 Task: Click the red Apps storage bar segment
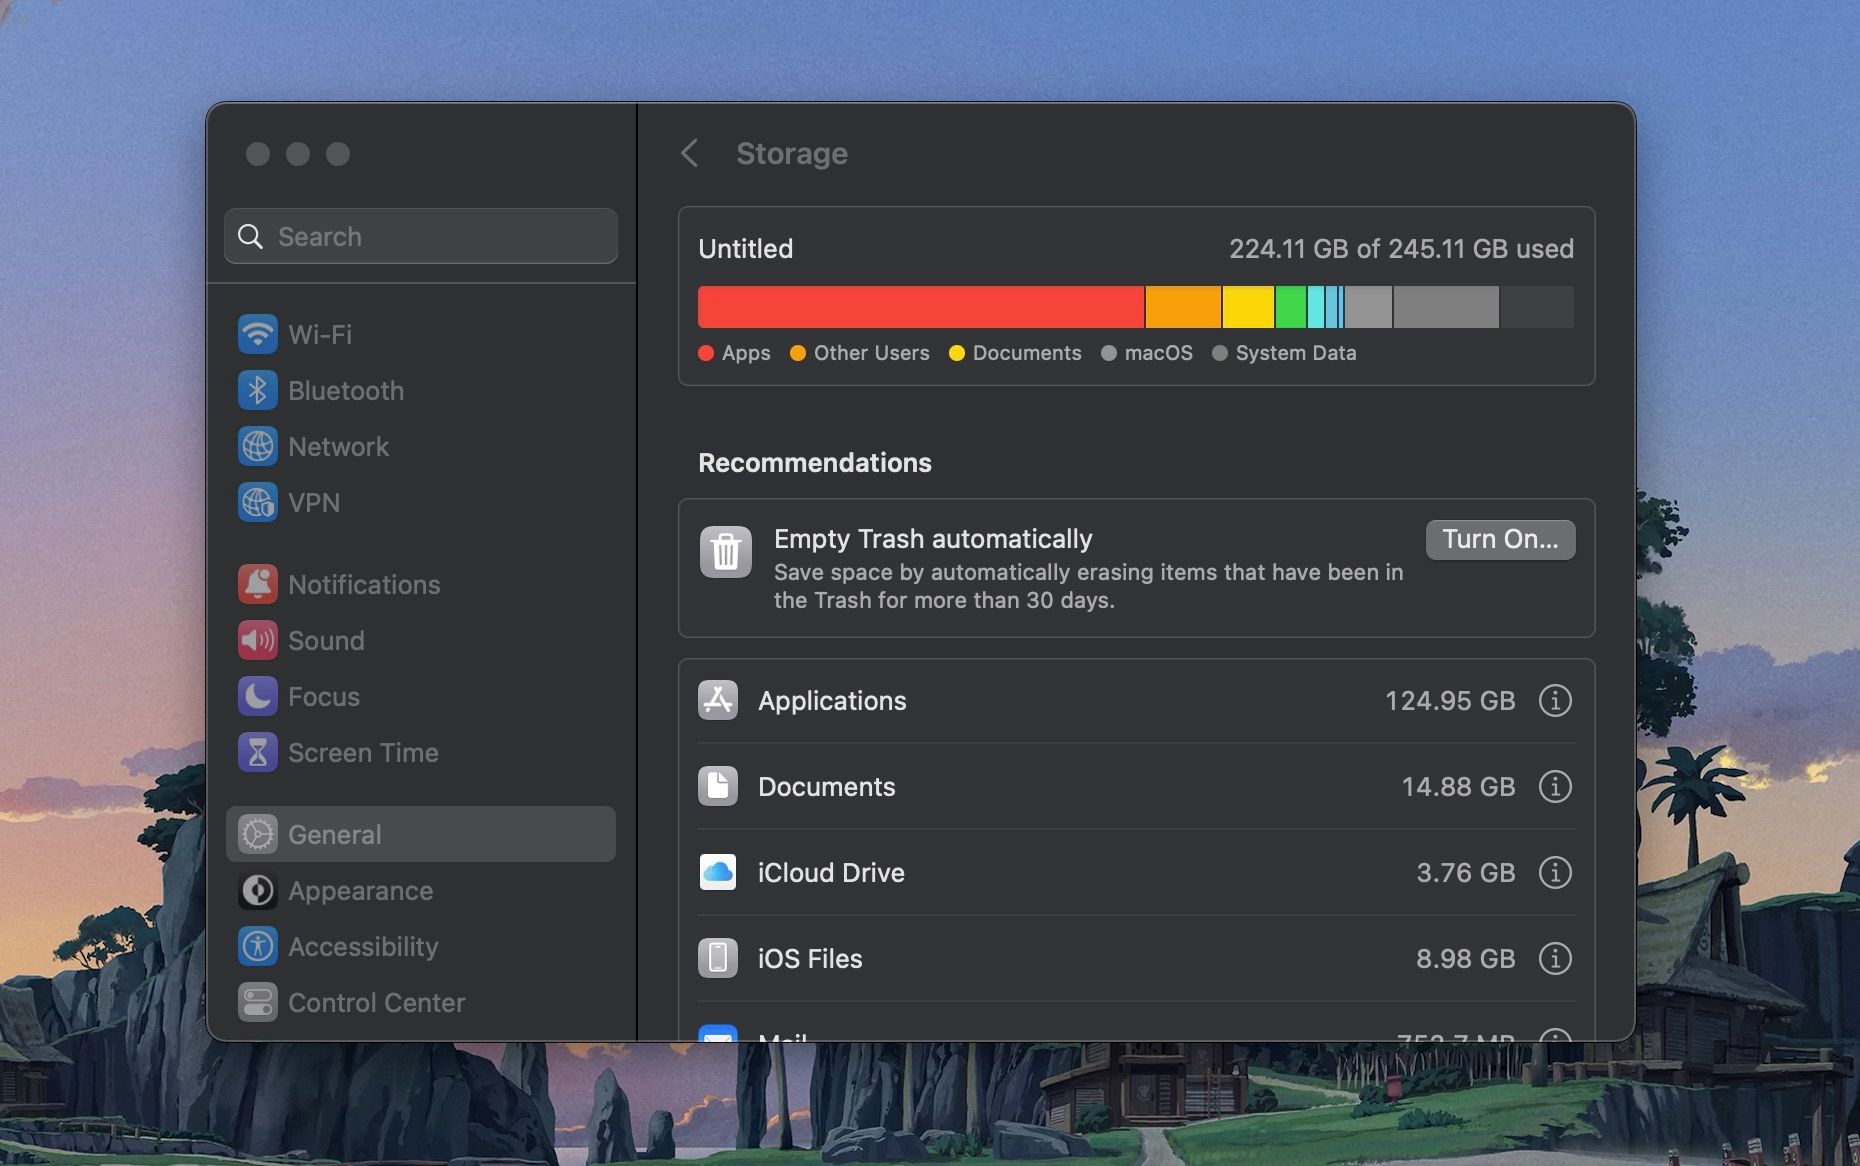[918, 307]
